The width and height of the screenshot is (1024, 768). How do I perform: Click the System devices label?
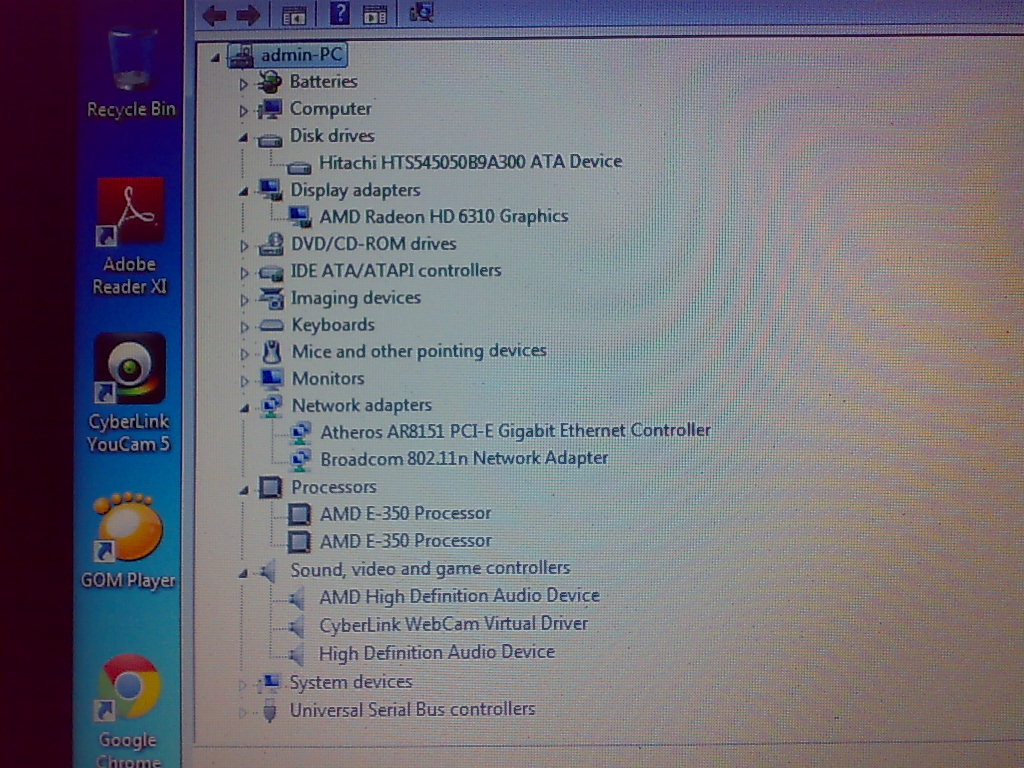pyautogui.click(x=351, y=682)
